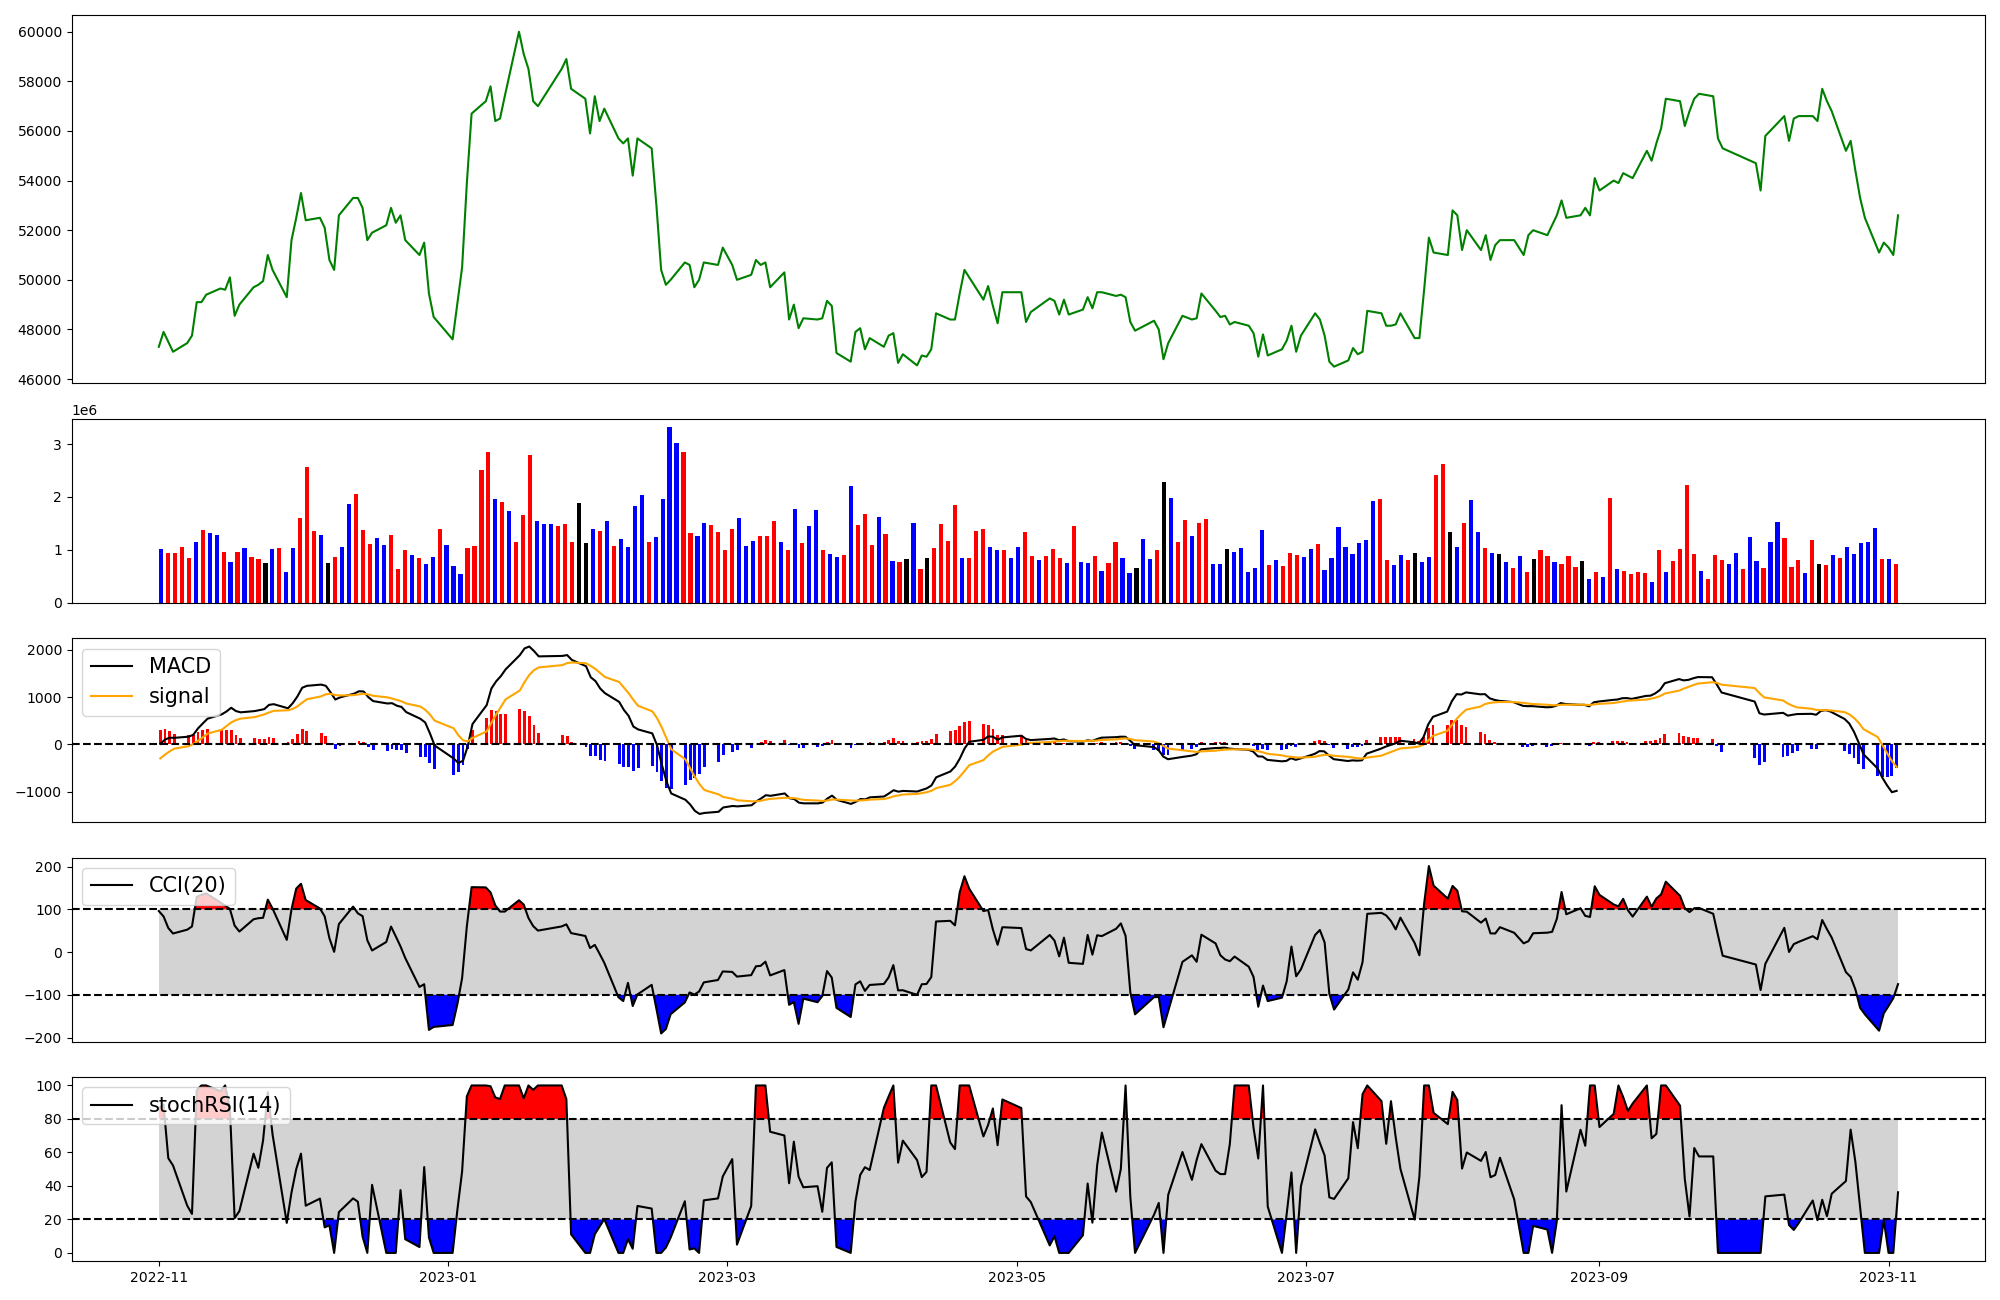The image size is (2000, 1300).
Task: Click the orange signal legend line sample
Action: coord(111,696)
